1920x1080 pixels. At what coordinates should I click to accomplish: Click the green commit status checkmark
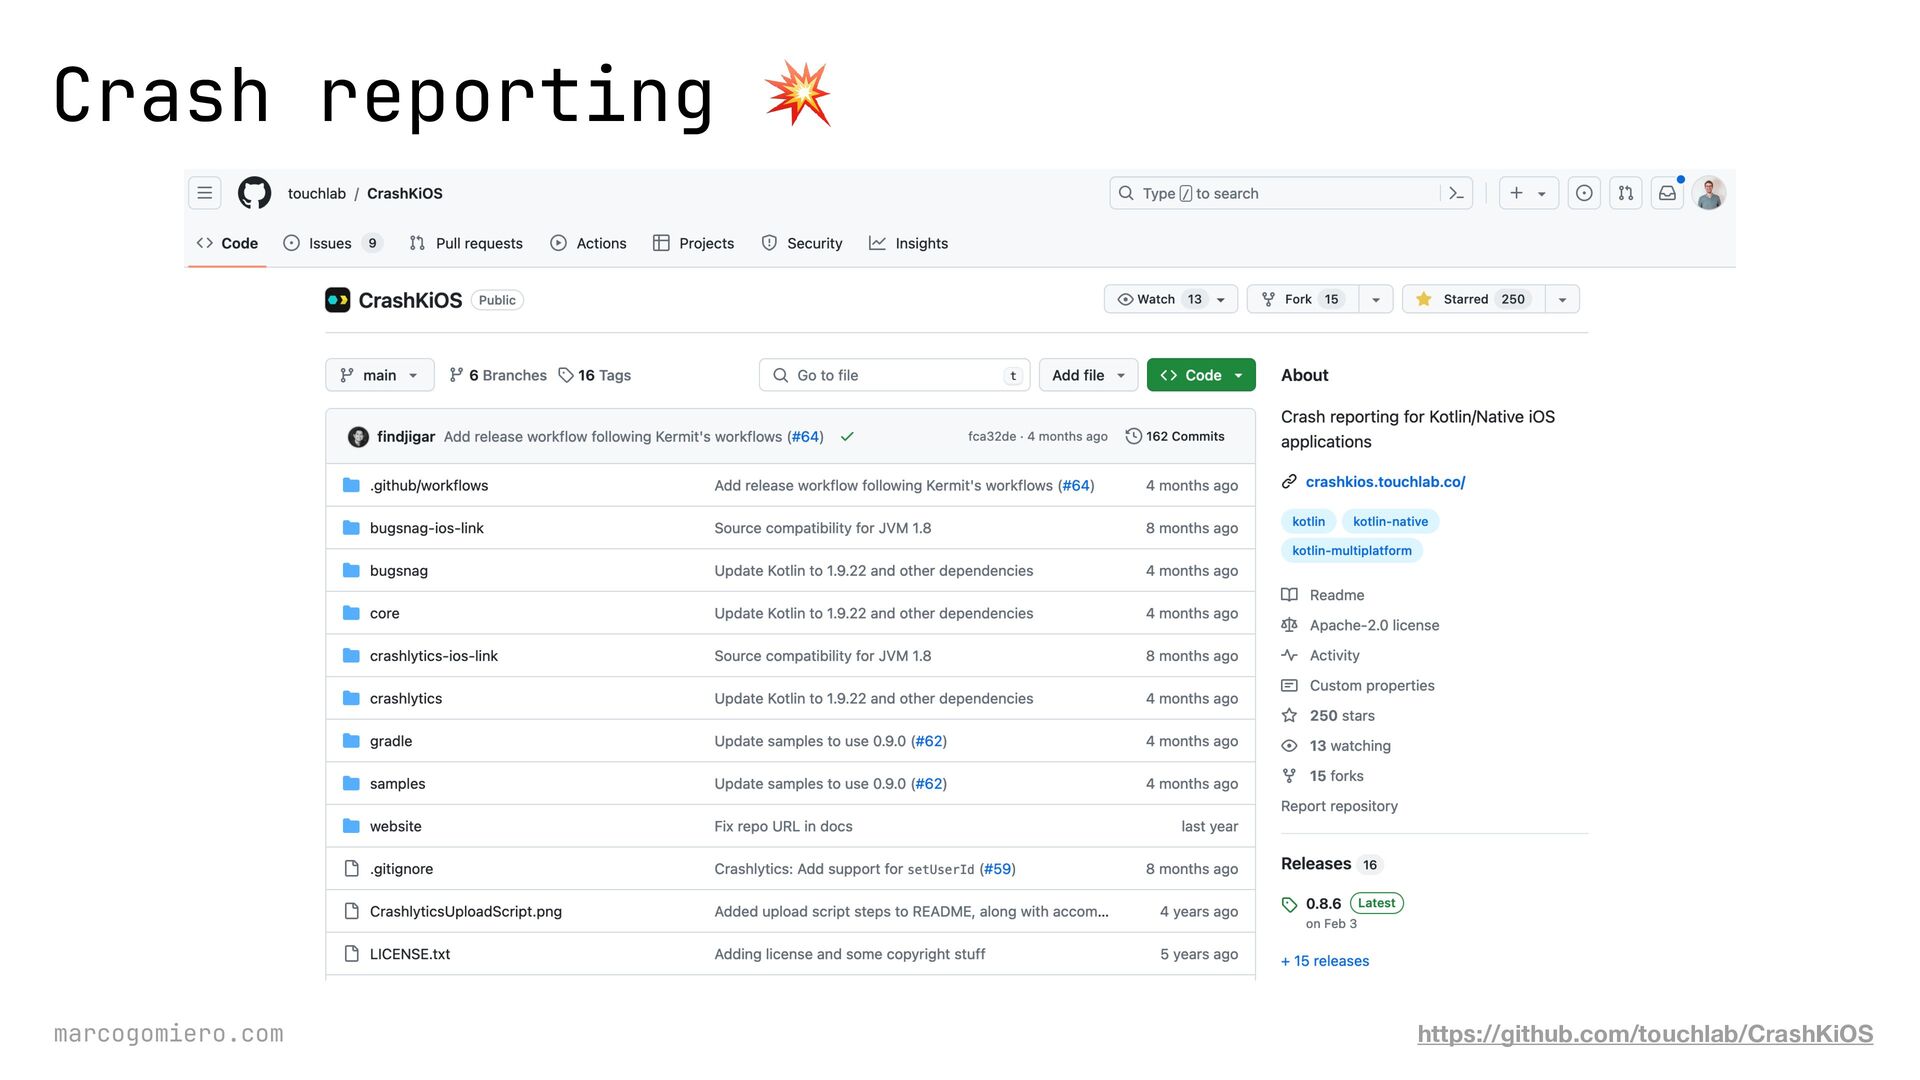(847, 437)
